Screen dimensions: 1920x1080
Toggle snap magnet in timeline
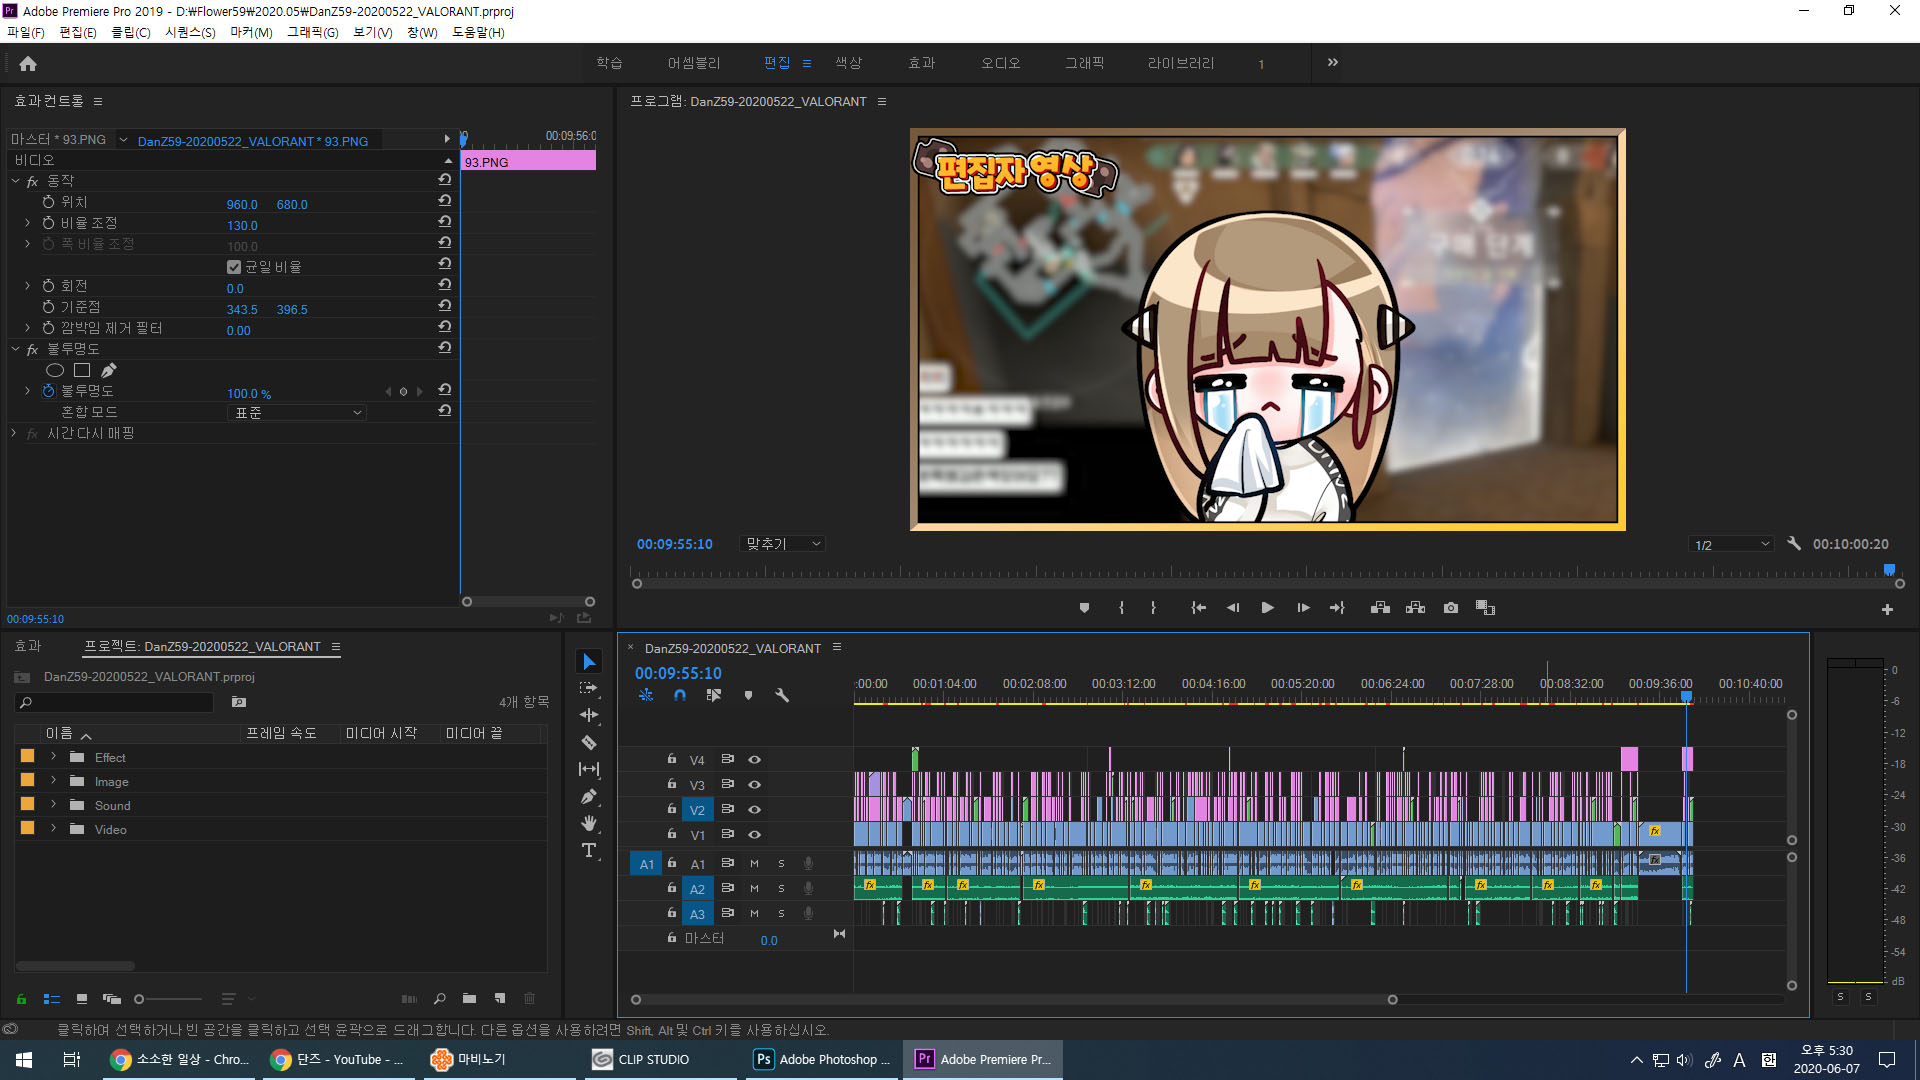(x=680, y=695)
